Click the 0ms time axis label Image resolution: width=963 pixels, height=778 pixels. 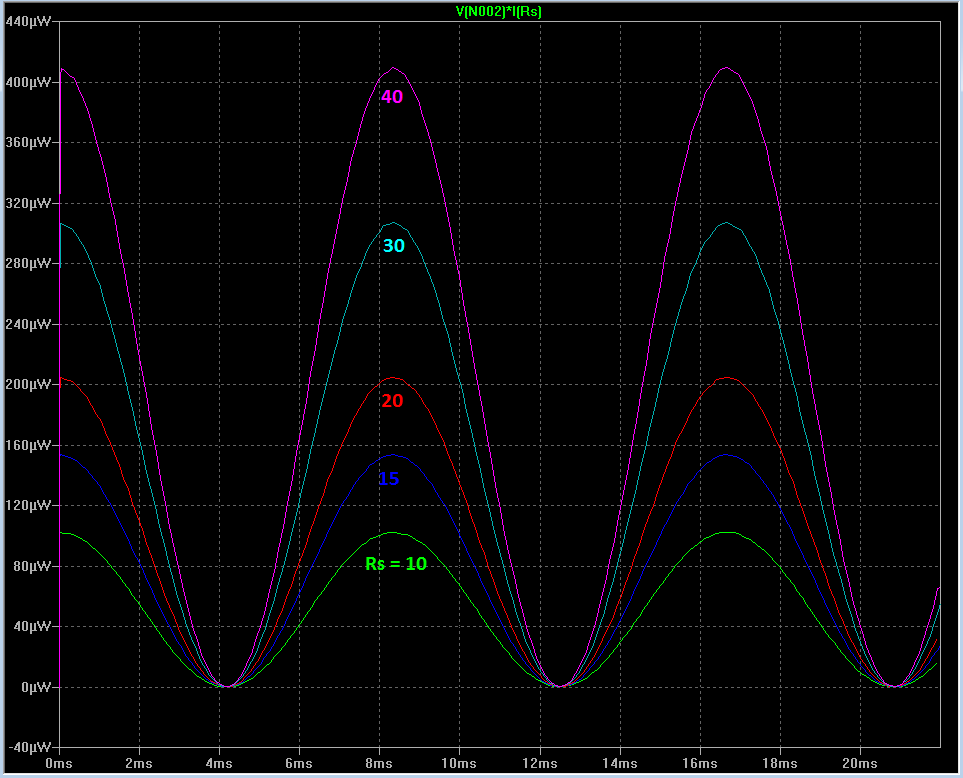(59, 763)
